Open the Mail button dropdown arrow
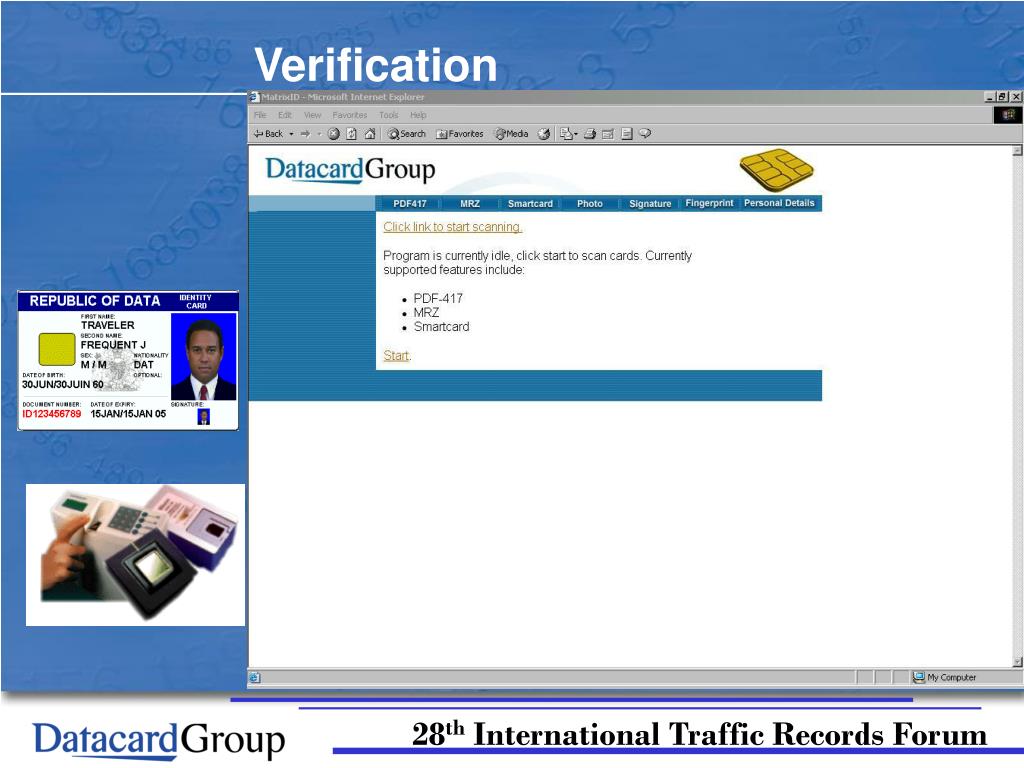This screenshot has width=1024, height=768. 576,134
